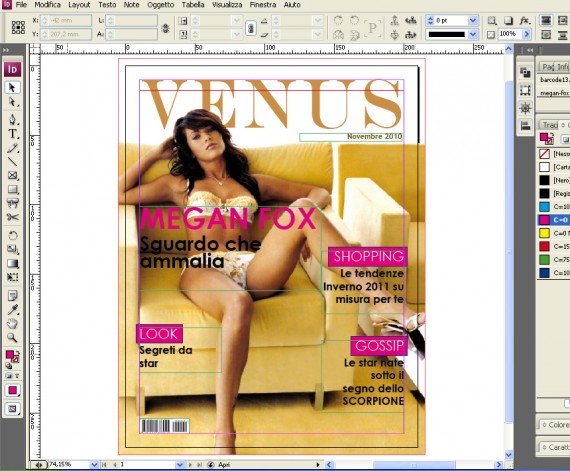
Task: Click the horizontal scrollbar left arrow
Action: point(329,464)
